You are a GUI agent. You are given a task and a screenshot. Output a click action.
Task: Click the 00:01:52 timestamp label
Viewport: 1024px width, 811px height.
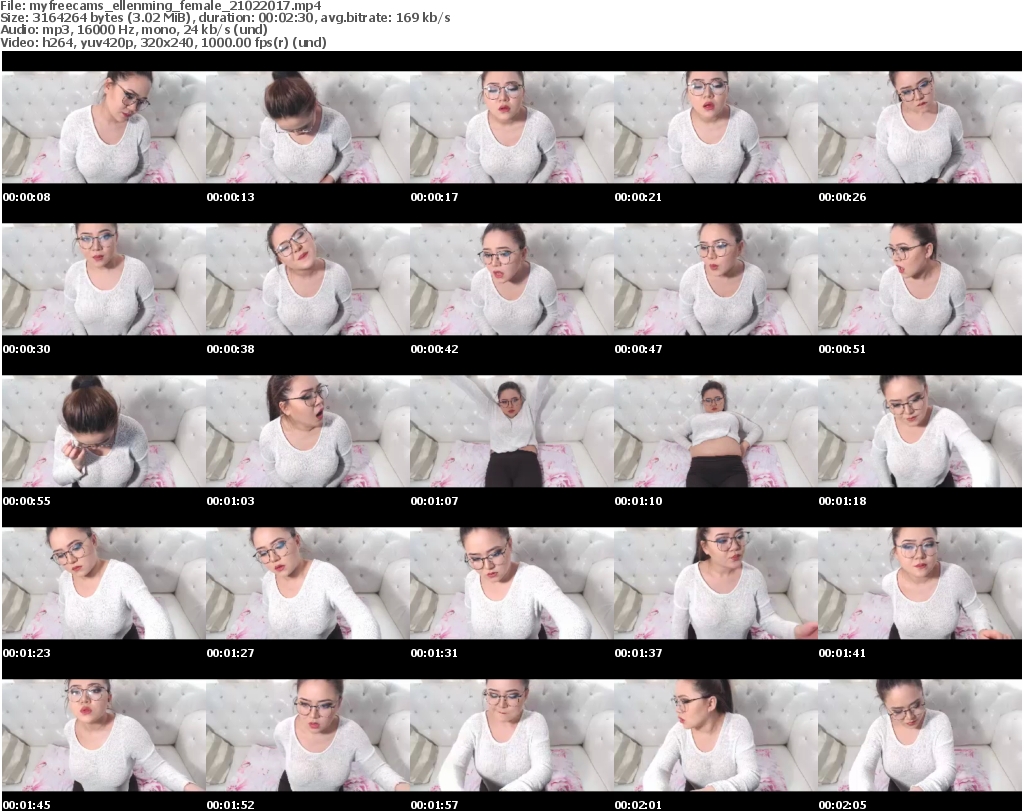coord(231,805)
